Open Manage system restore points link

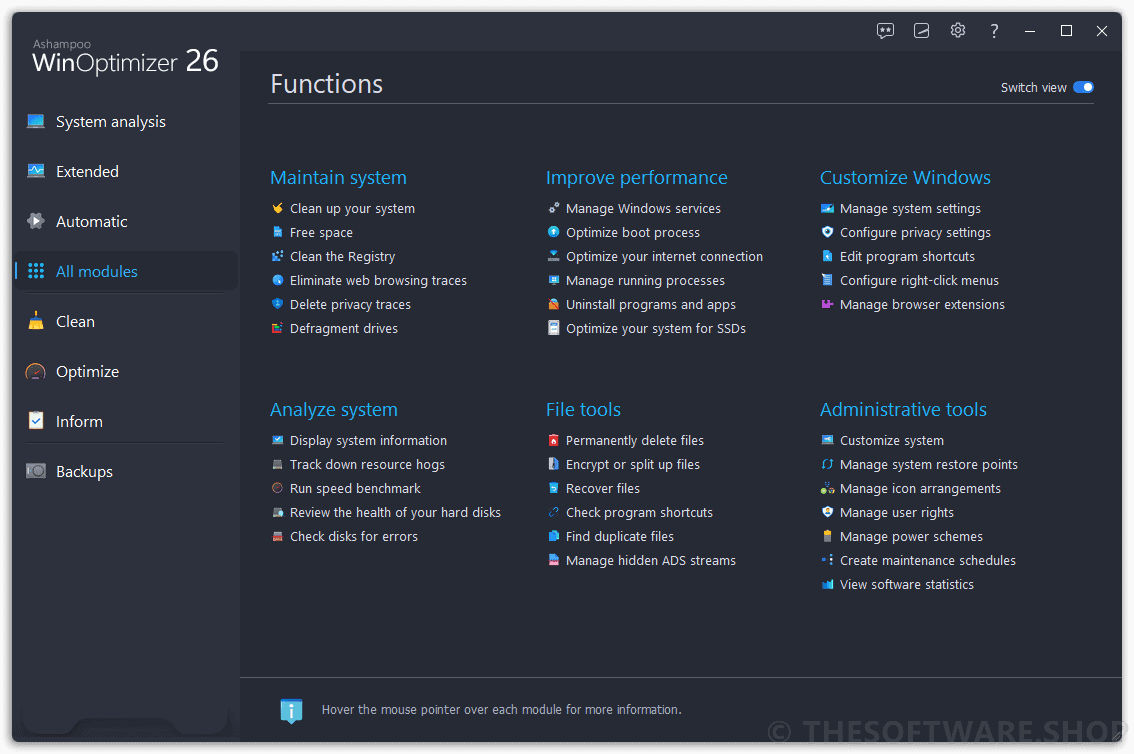(x=929, y=464)
